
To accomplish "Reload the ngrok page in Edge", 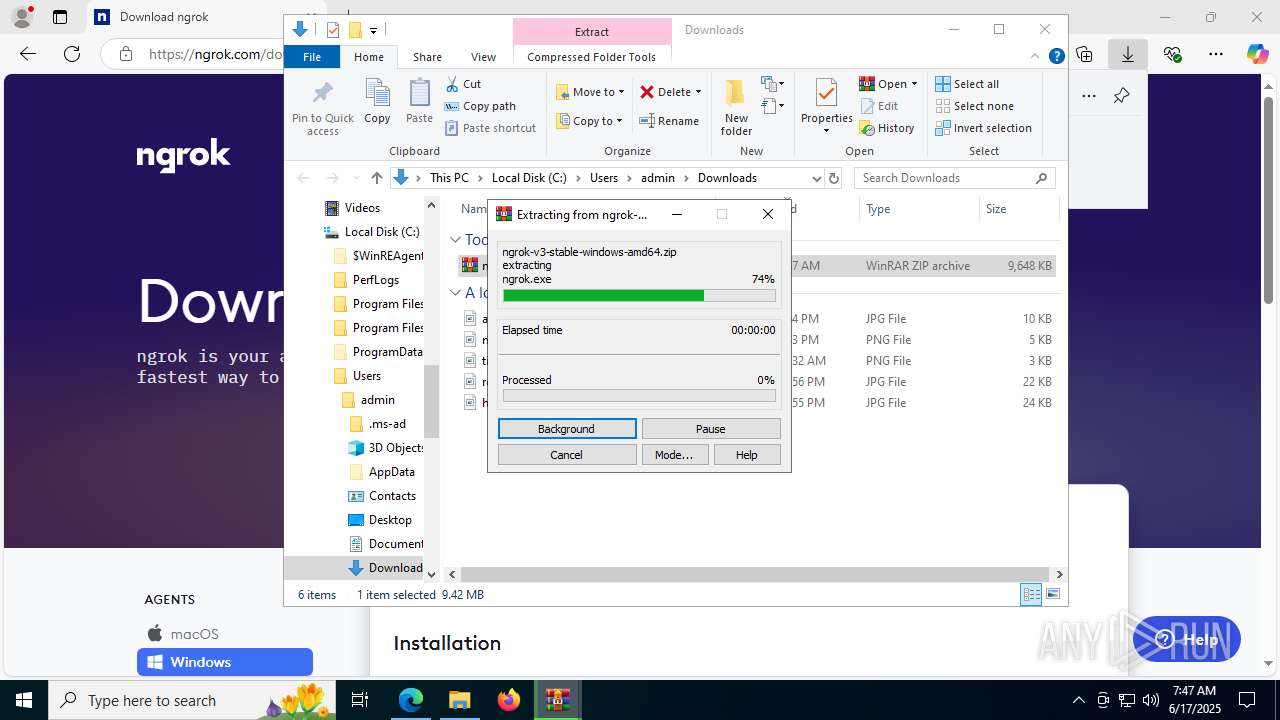I will pos(72,54).
